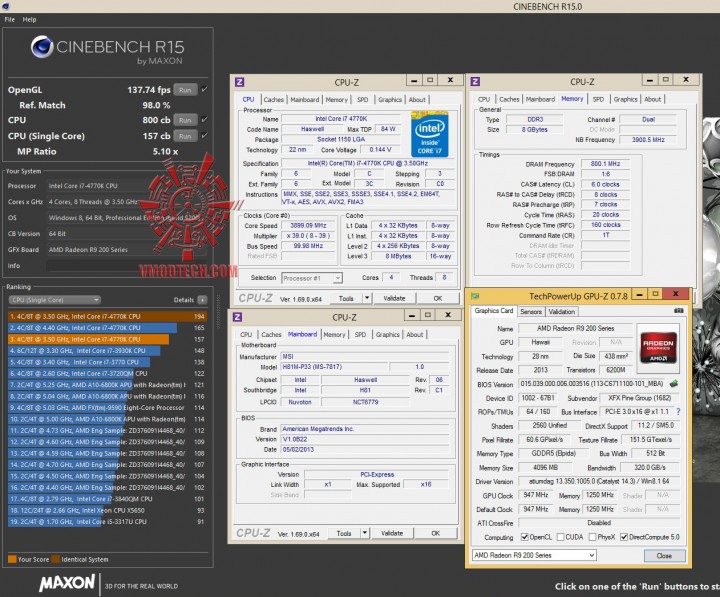Select ranking row 4 Intel Core i7-3930K
Screen dimensions: 720x597
coord(107,350)
